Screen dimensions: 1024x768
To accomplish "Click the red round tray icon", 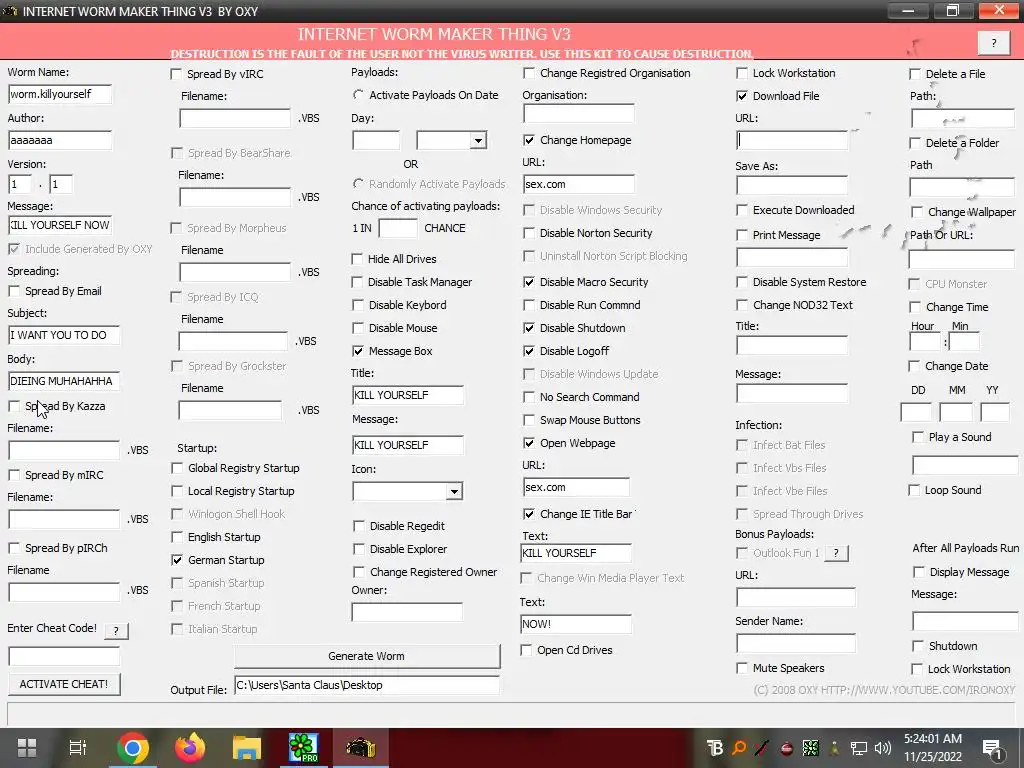I will coord(786,748).
